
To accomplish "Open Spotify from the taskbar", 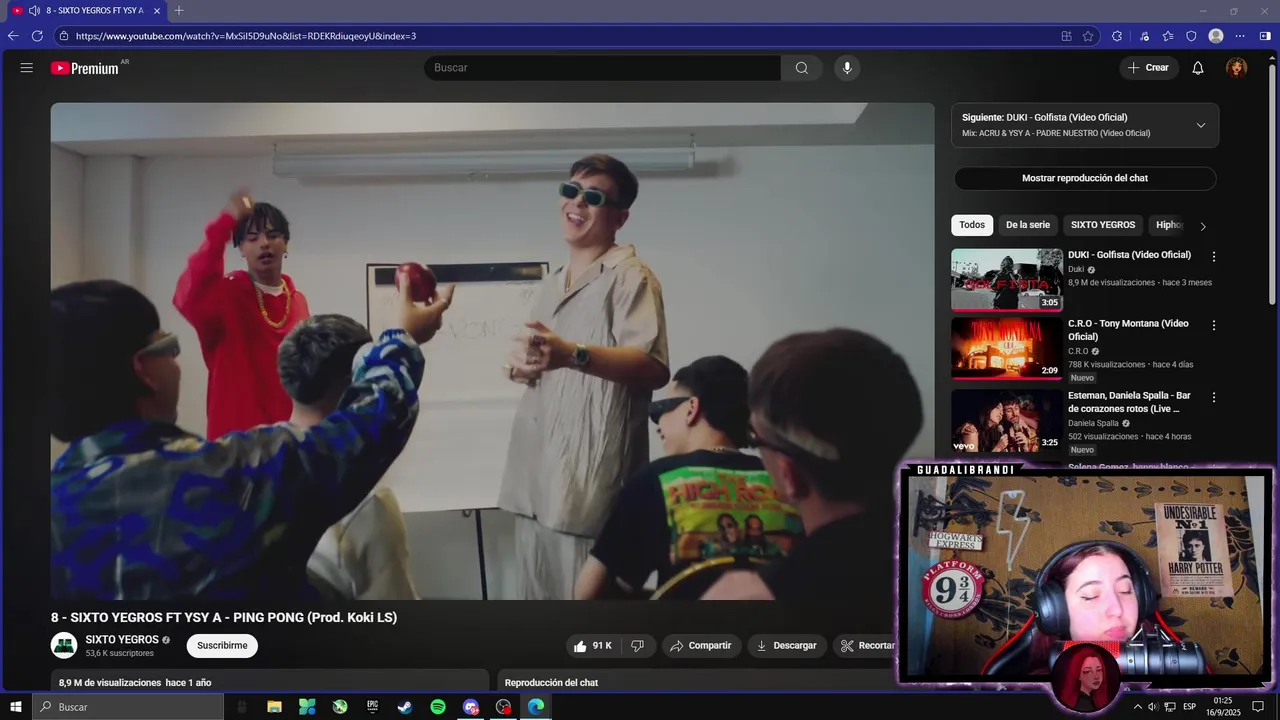I will coord(438,707).
